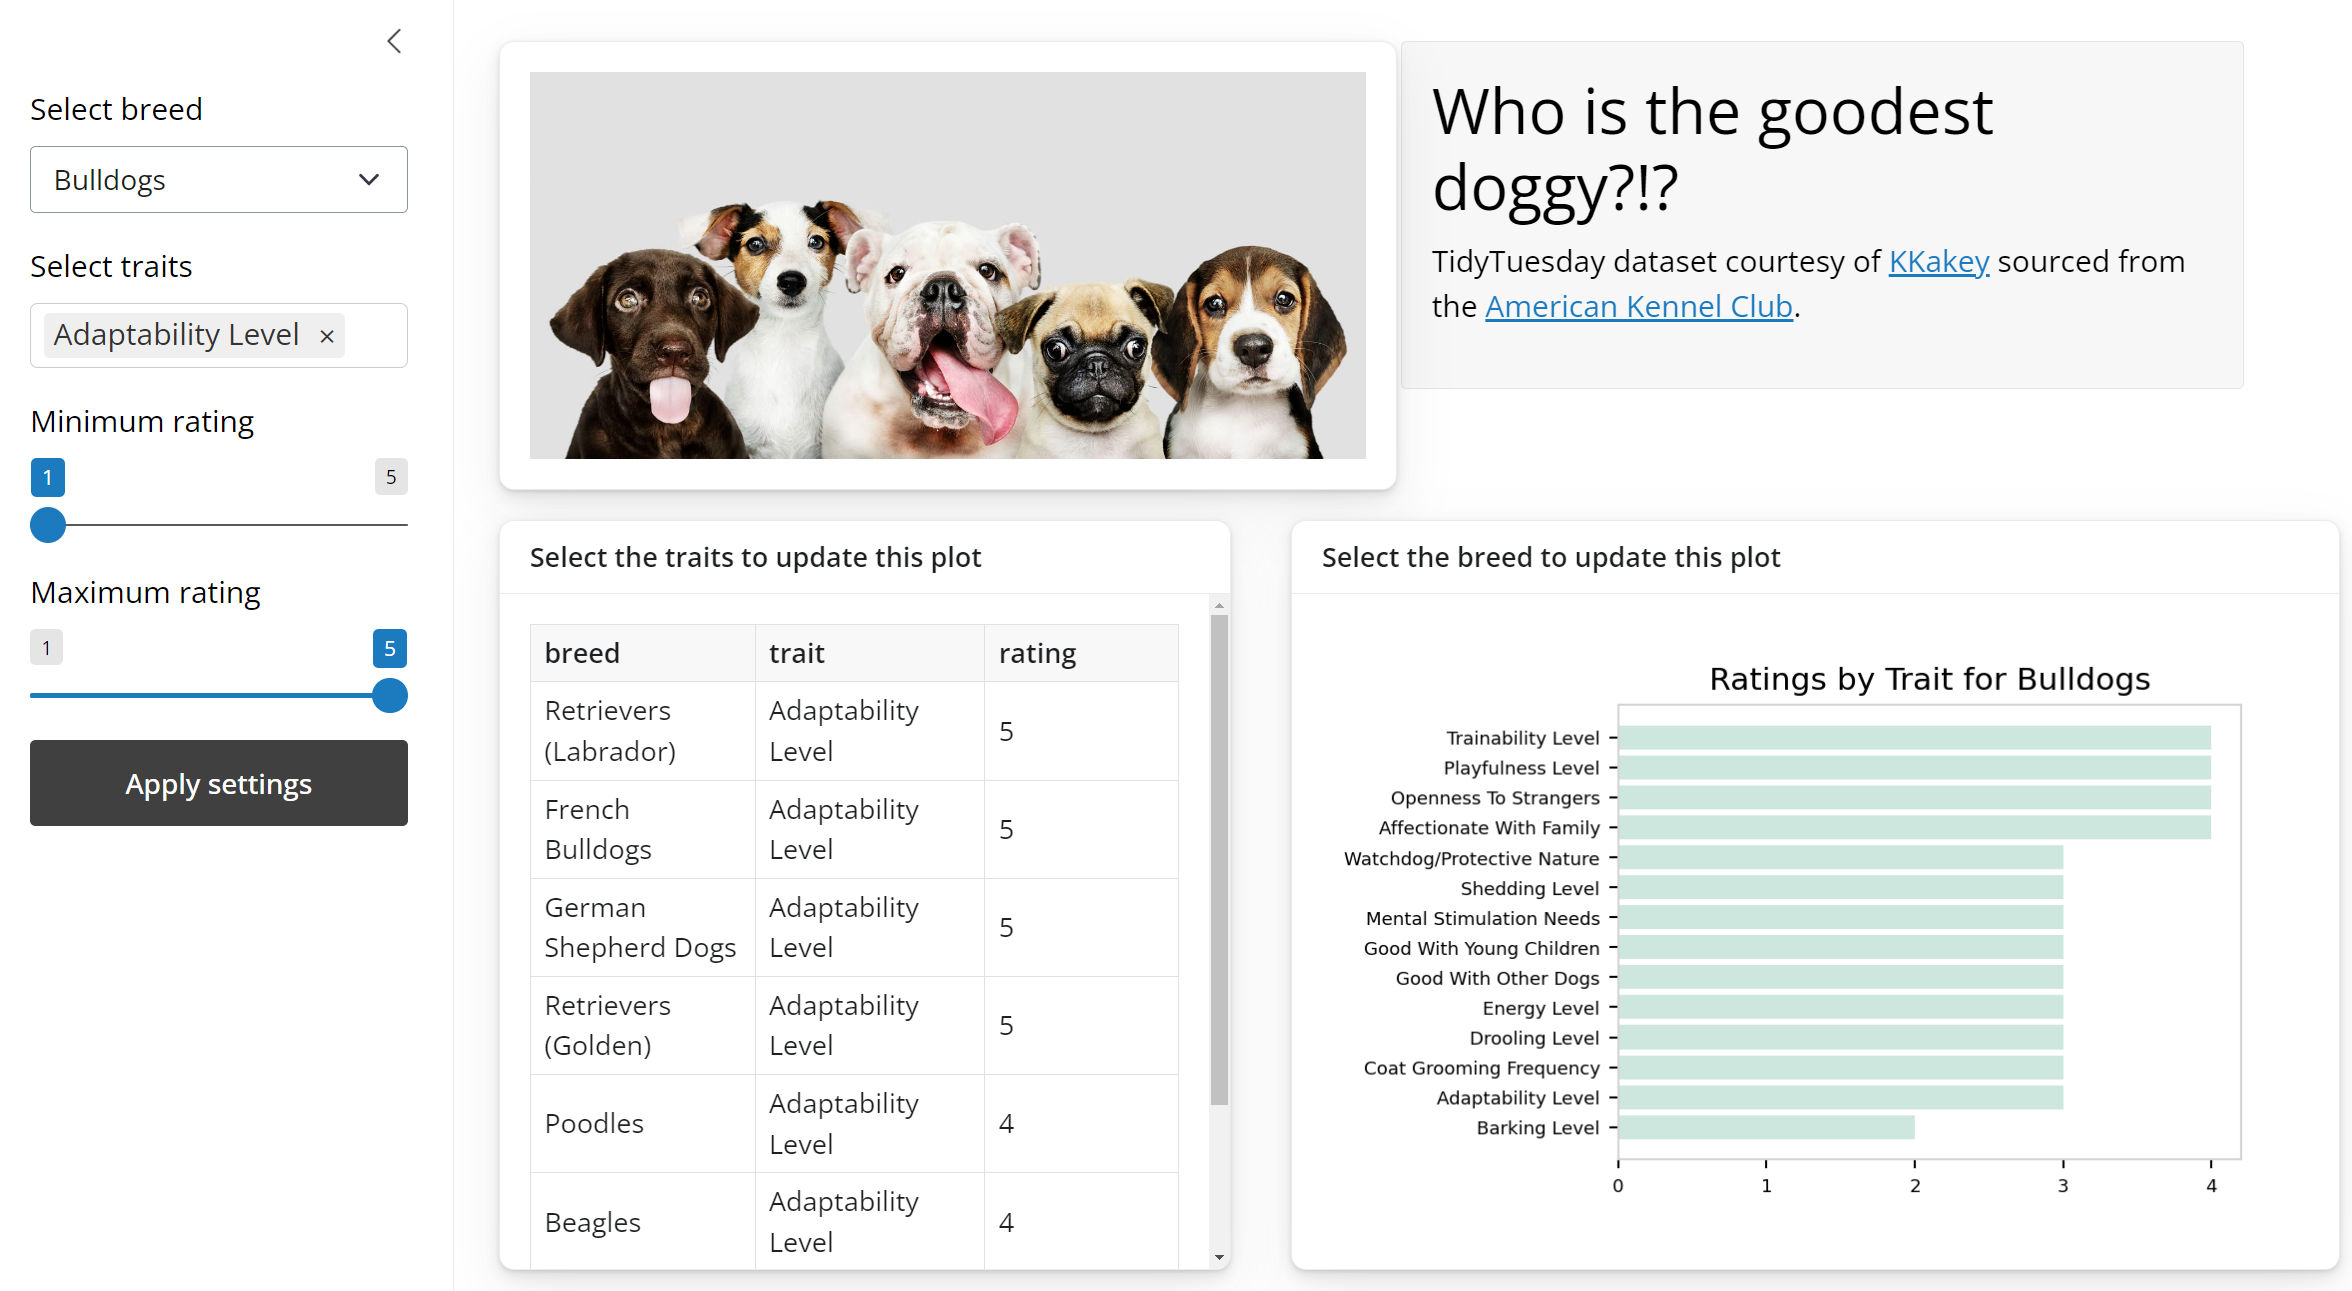The image size is (2352, 1291).
Task: Click the breed column header
Action: tap(582, 652)
